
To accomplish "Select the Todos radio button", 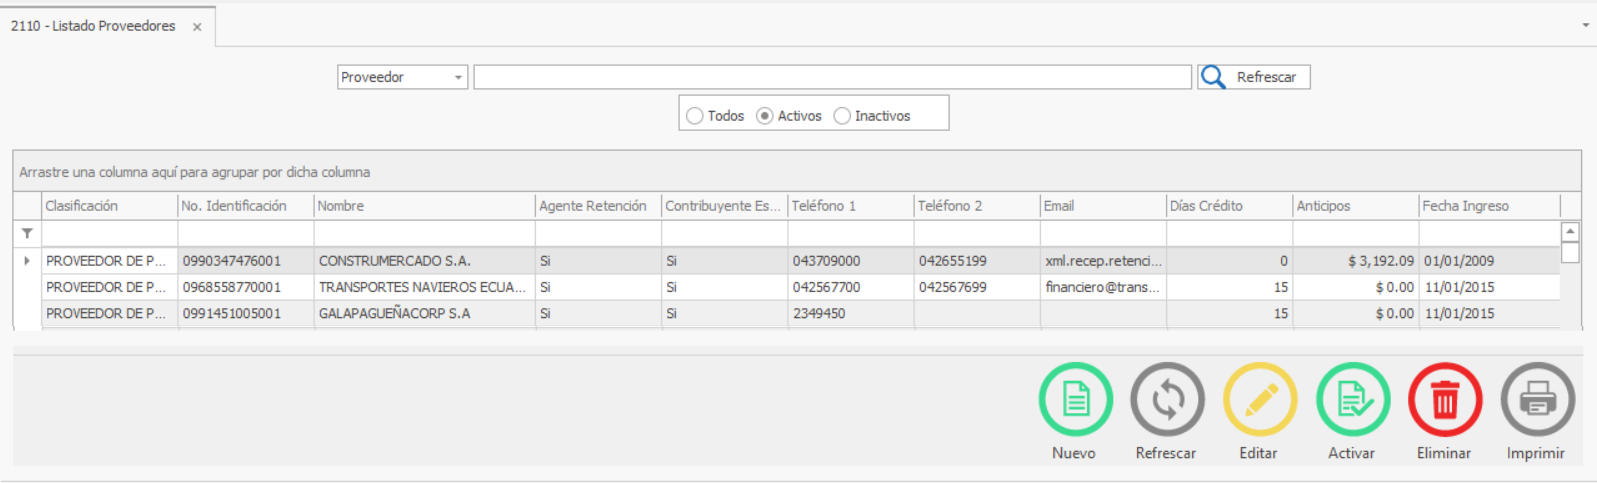I will pyautogui.click(x=695, y=116).
